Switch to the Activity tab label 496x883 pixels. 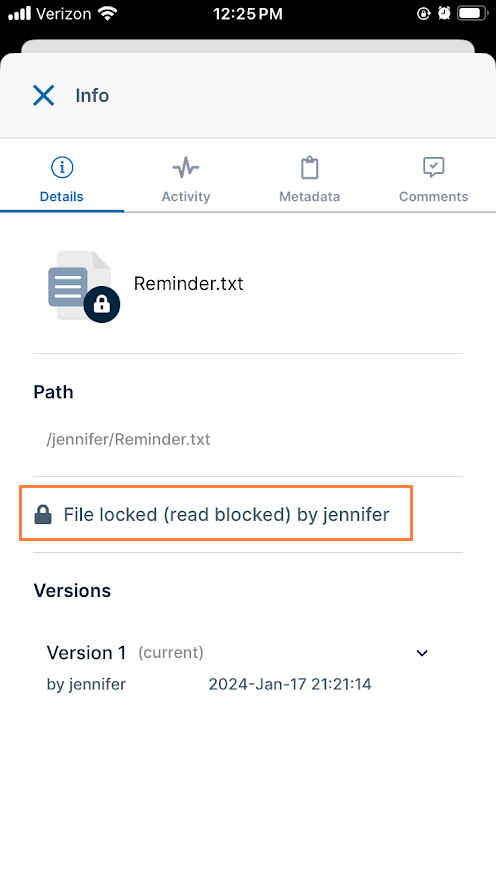(186, 197)
